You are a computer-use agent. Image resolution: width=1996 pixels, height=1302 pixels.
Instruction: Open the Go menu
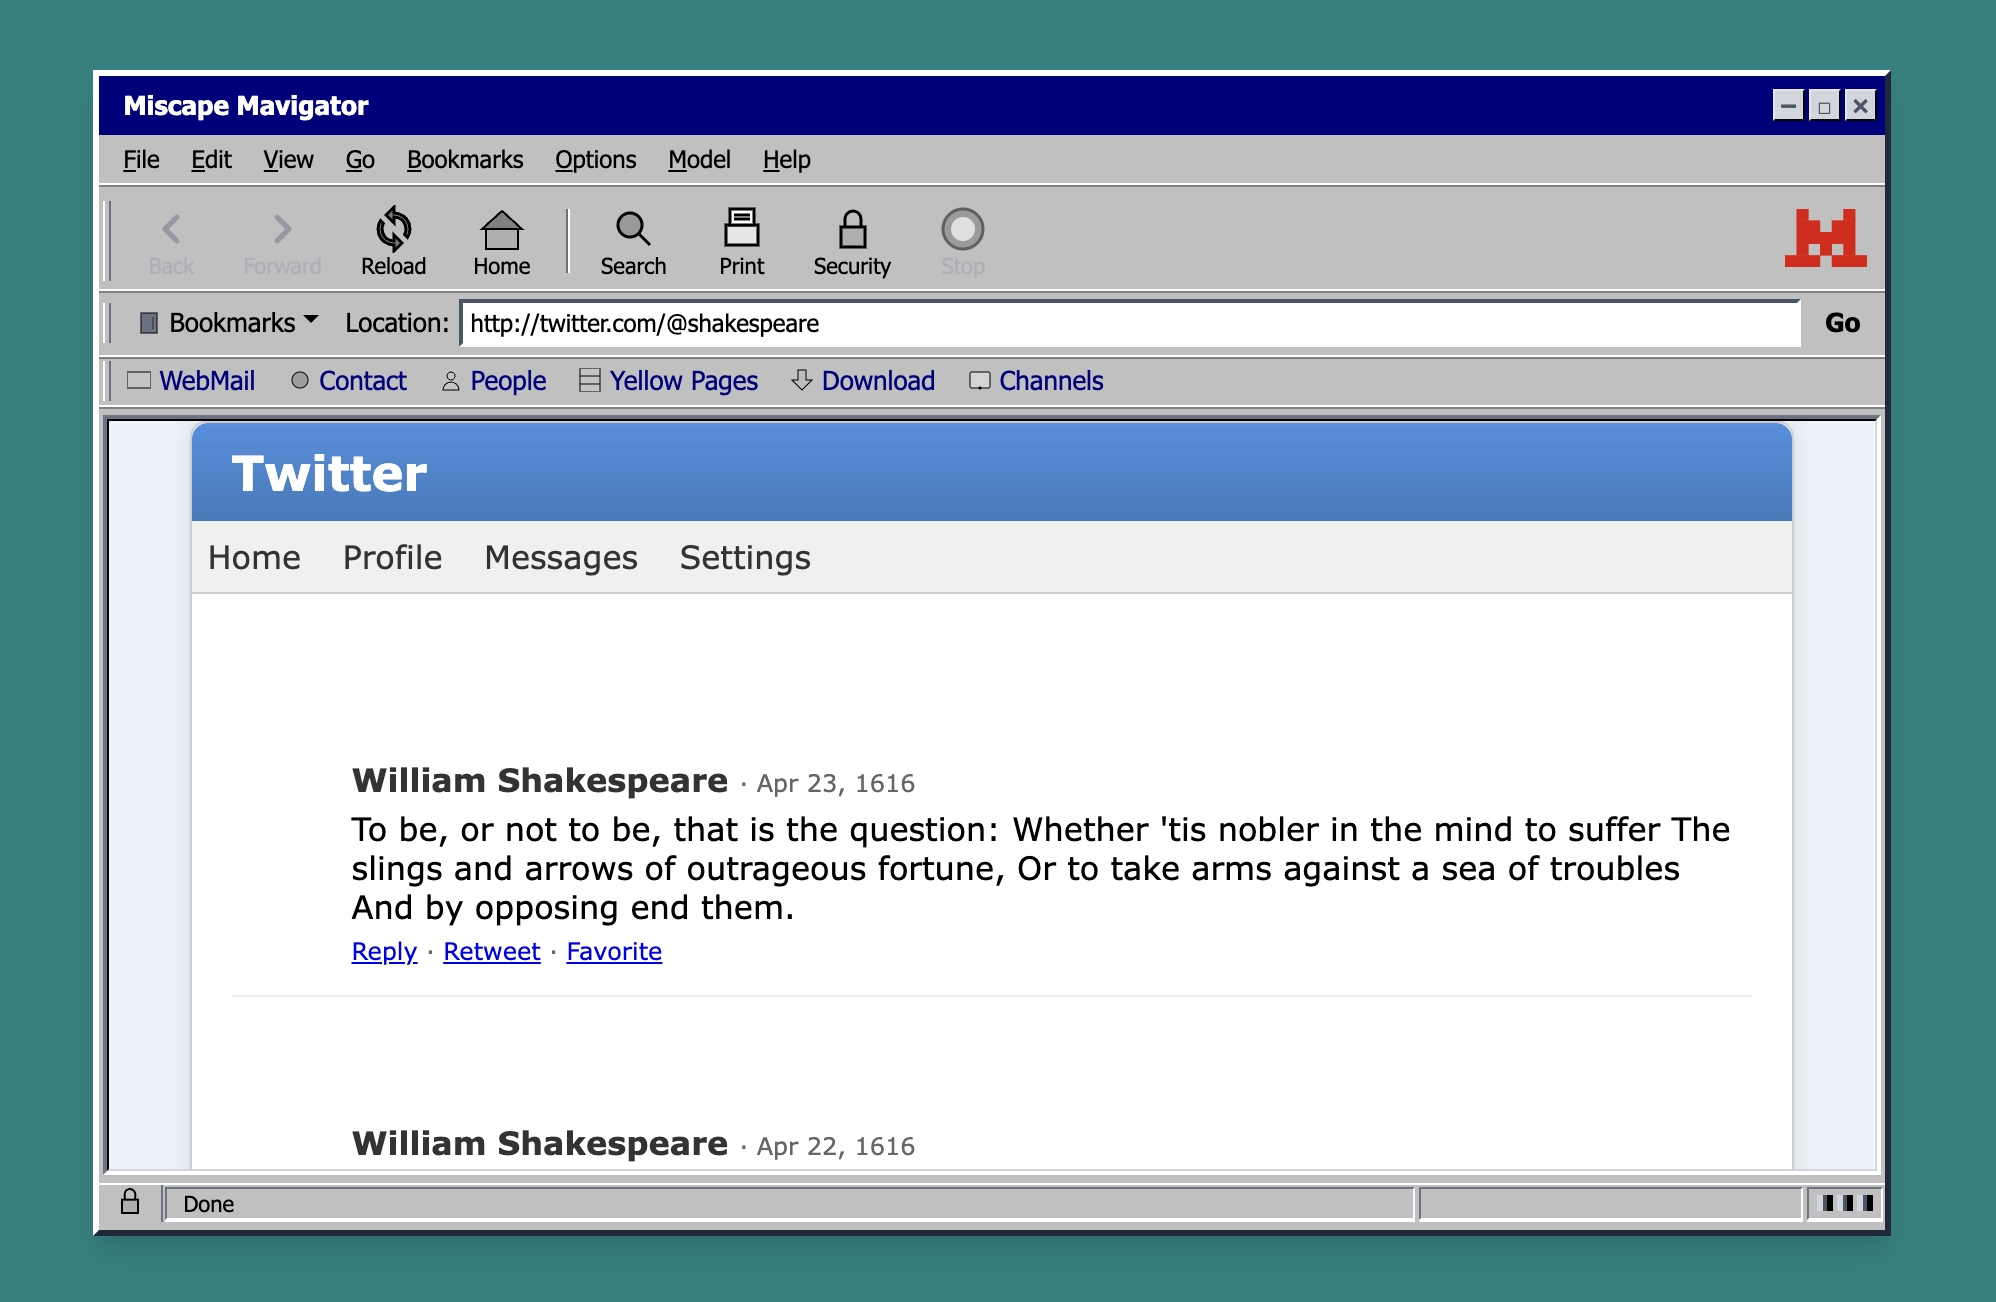[360, 160]
